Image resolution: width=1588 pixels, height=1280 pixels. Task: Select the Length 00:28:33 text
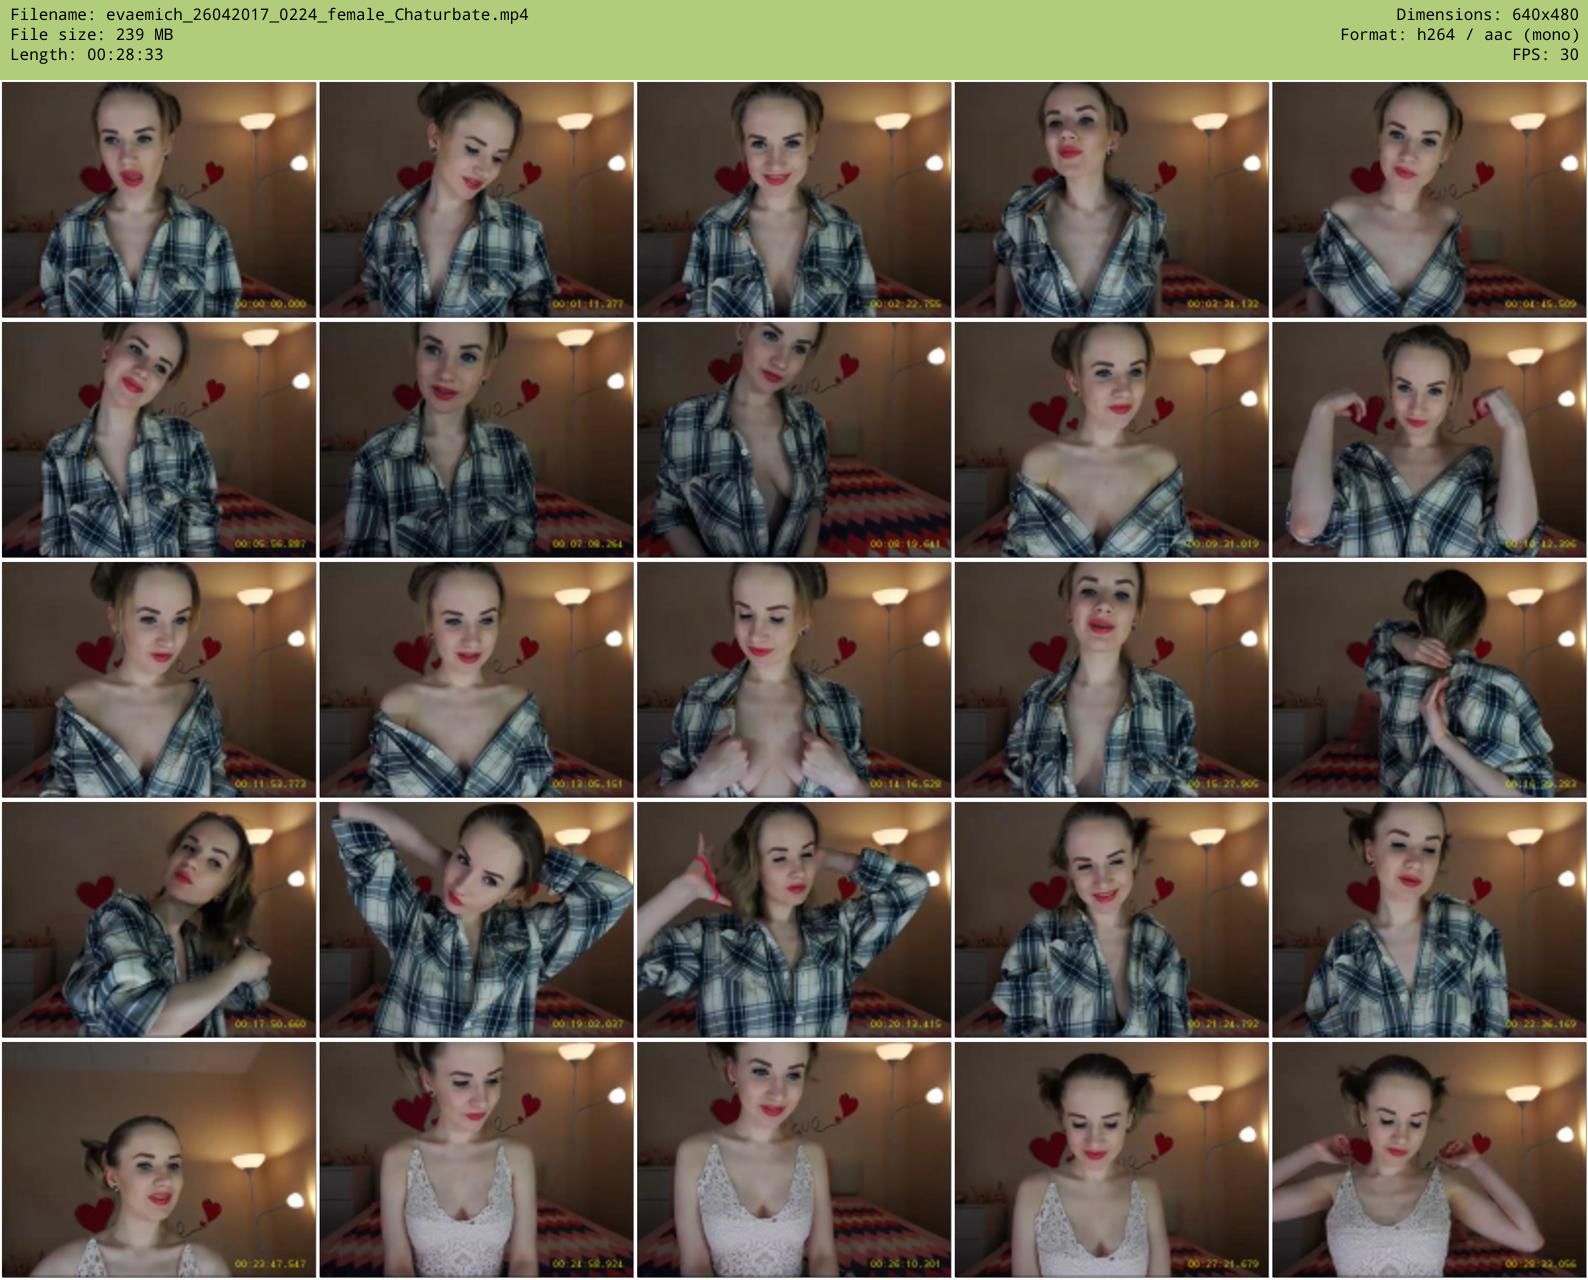[87, 55]
